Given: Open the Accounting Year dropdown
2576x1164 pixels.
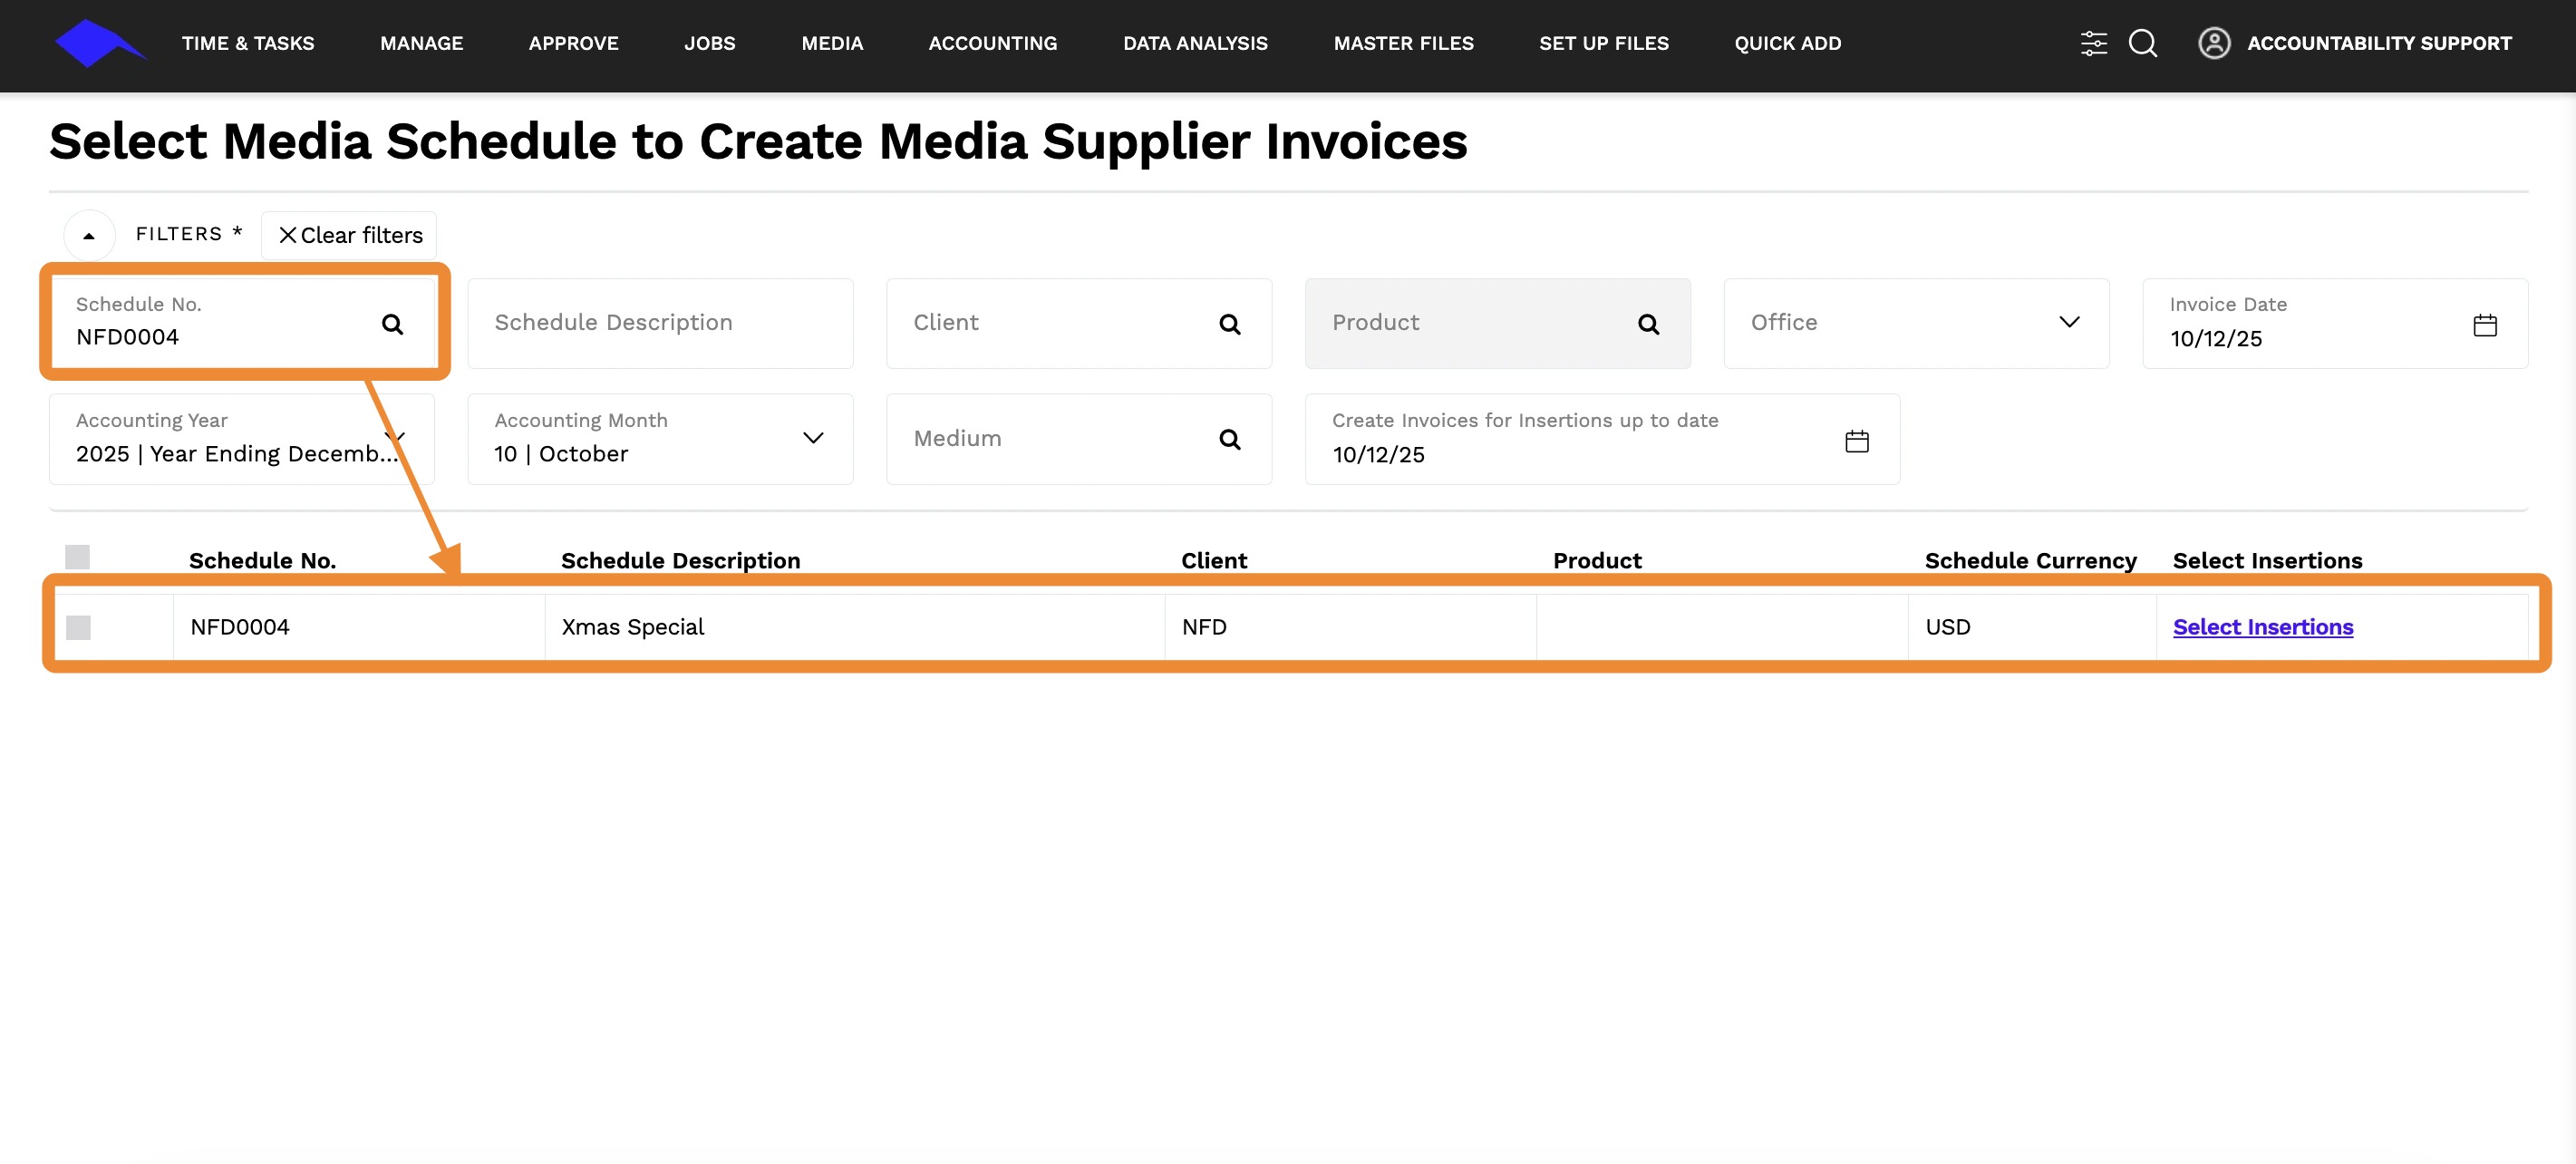Looking at the screenshot, I should click(x=396, y=436).
